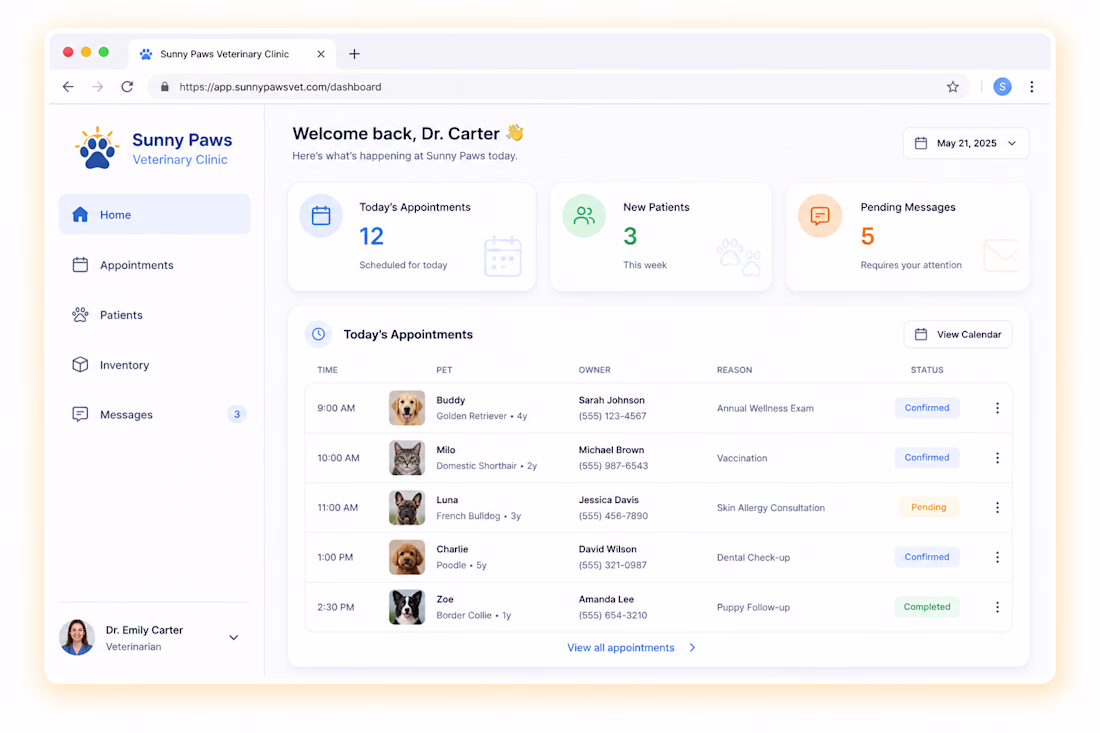Open the May 21, 2025 date dropdown
This screenshot has height=733, width=1100.
966,143
